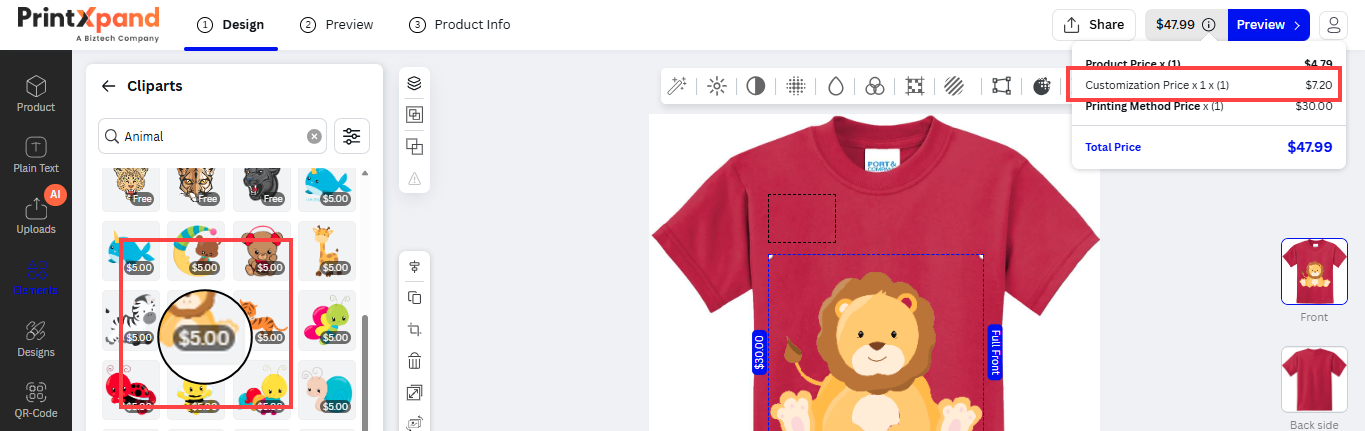Go to the Preview step tab
The height and width of the screenshot is (431, 1365).
click(x=337, y=25)
